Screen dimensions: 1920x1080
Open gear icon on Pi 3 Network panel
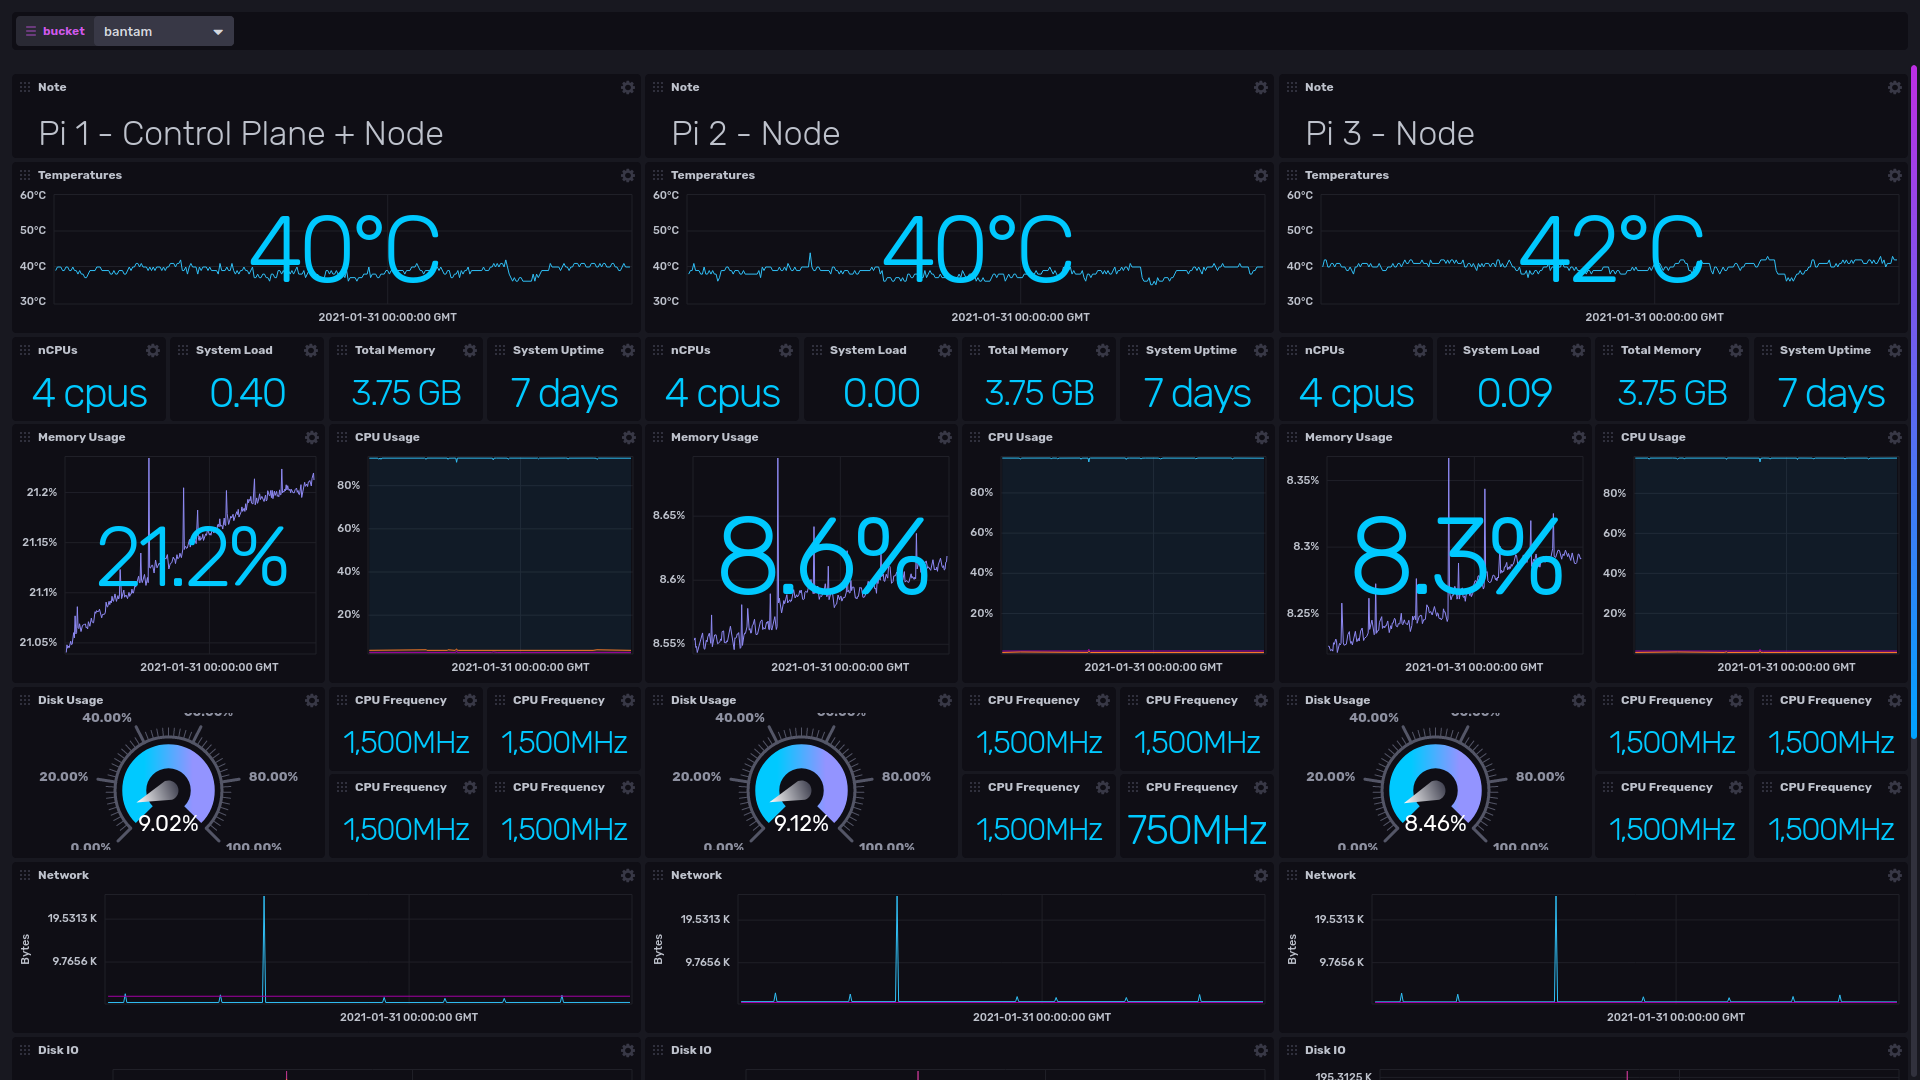[x=1895, y=875]
